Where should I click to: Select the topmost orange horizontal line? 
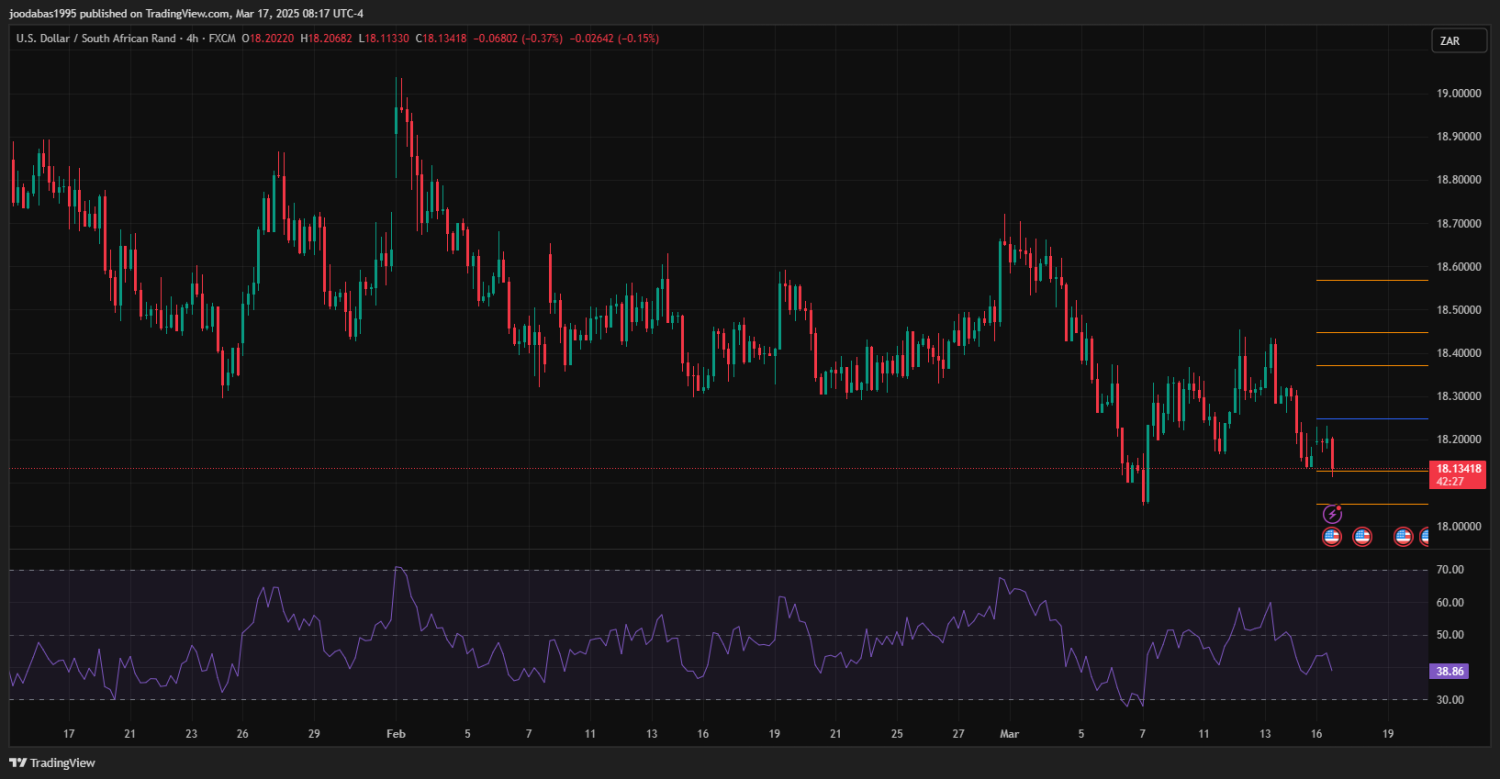(1372, 281)
